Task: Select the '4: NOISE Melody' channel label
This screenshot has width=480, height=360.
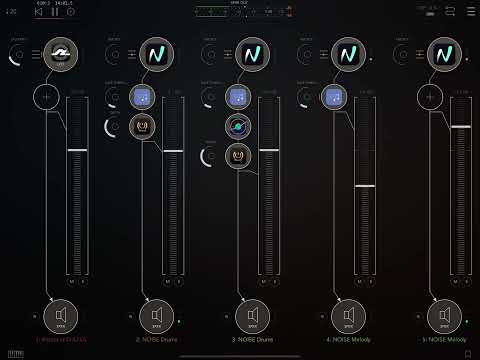Action: pyautogui.click(x=348, y=340)
